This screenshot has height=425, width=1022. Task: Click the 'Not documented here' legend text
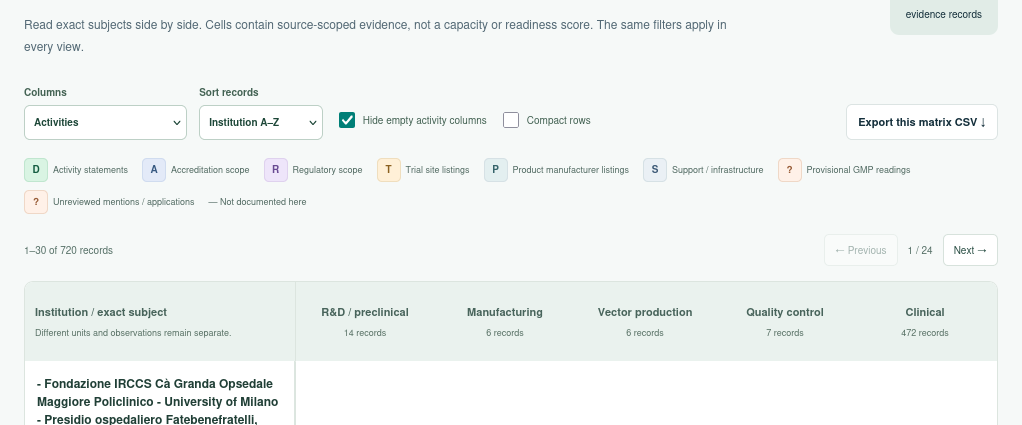[x=257, y=202]
